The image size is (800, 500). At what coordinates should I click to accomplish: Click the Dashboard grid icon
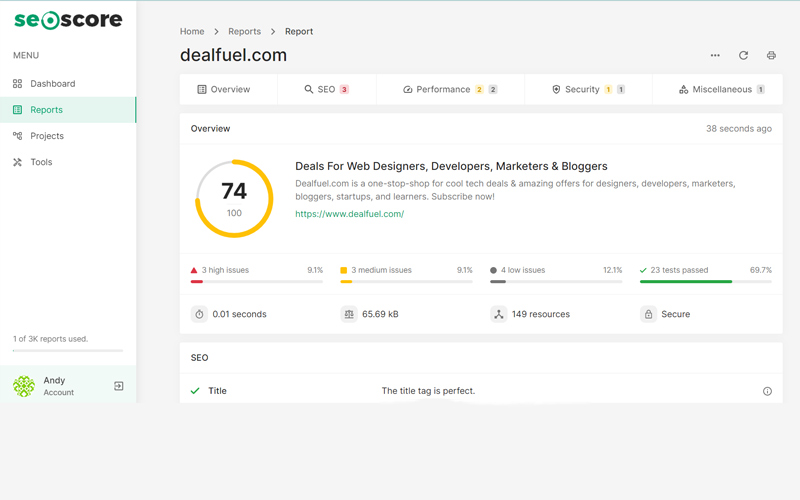[x=17, y=84]
